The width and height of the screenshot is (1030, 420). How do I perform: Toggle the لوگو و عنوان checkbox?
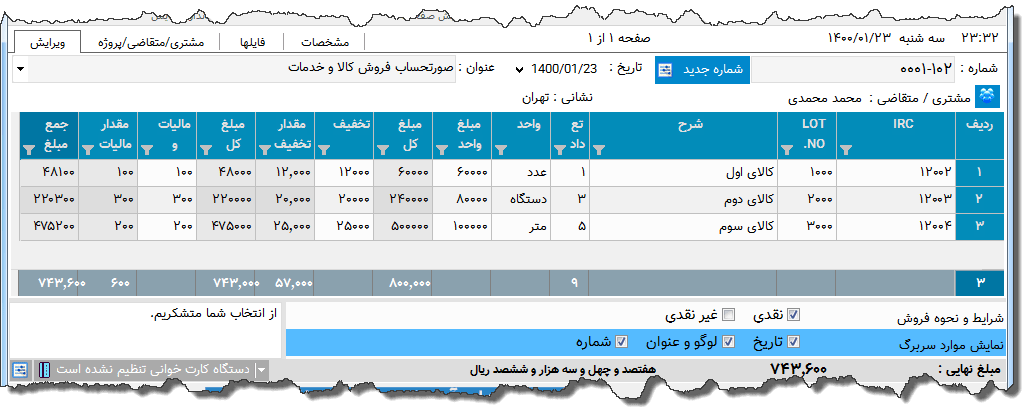[x=728, y=341]
